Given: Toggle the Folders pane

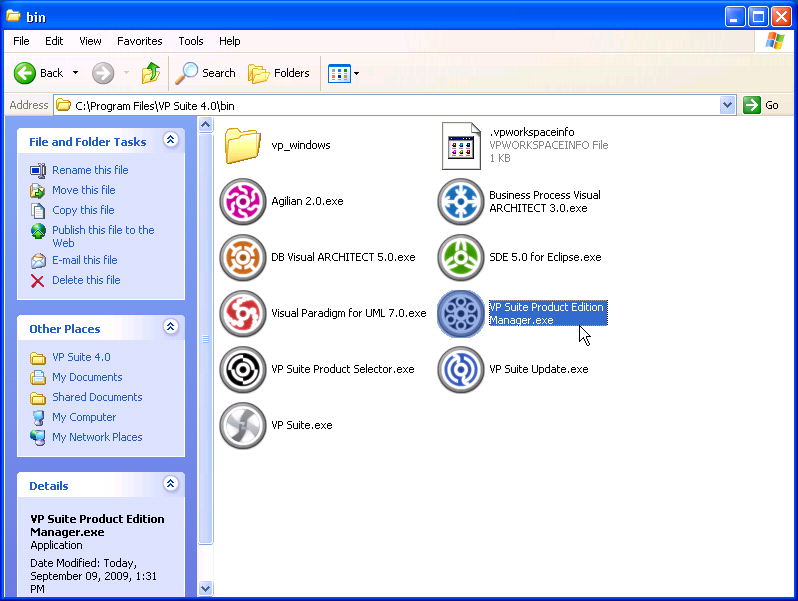Looking at the screenshot, I should (279, 73).
